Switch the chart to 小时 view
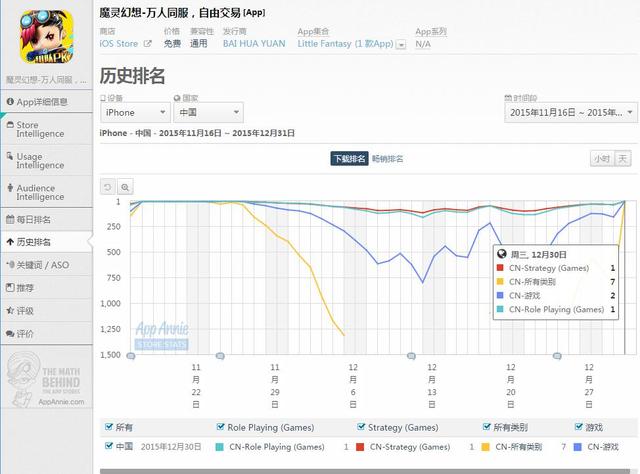The image size is (640, 474). pos(602,158)
